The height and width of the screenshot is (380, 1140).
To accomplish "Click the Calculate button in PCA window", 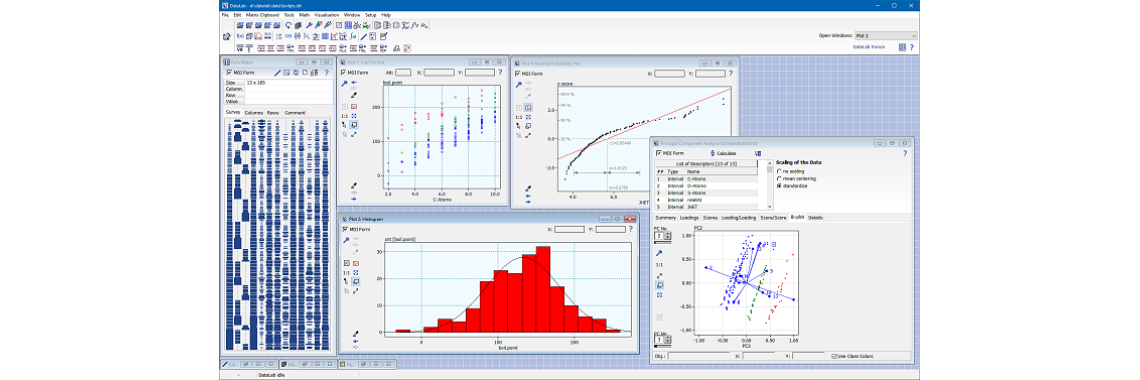I will coord(723,153).
